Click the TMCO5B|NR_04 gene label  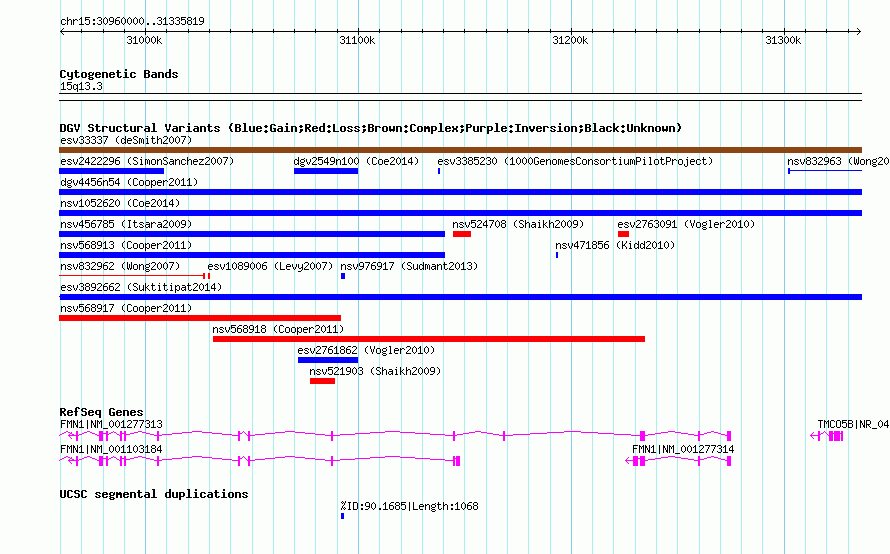(x=853, y=424)
